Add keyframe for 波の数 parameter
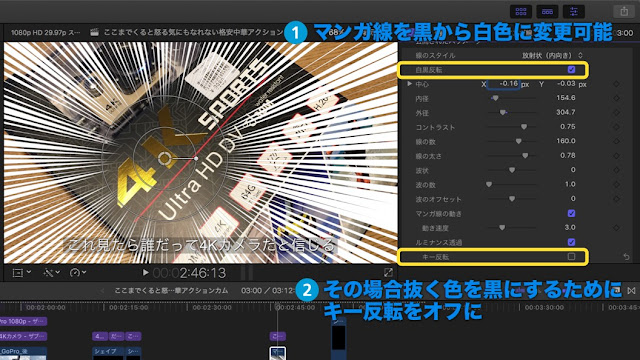Image resolution: width=640 pixels, height=360 pixels. [x=616, y=184]
